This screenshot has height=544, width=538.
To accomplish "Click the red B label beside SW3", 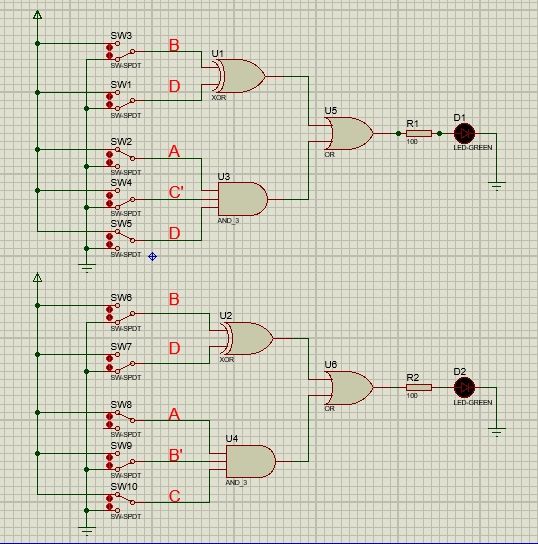I will pyautogui.click(x=174, y=45).
